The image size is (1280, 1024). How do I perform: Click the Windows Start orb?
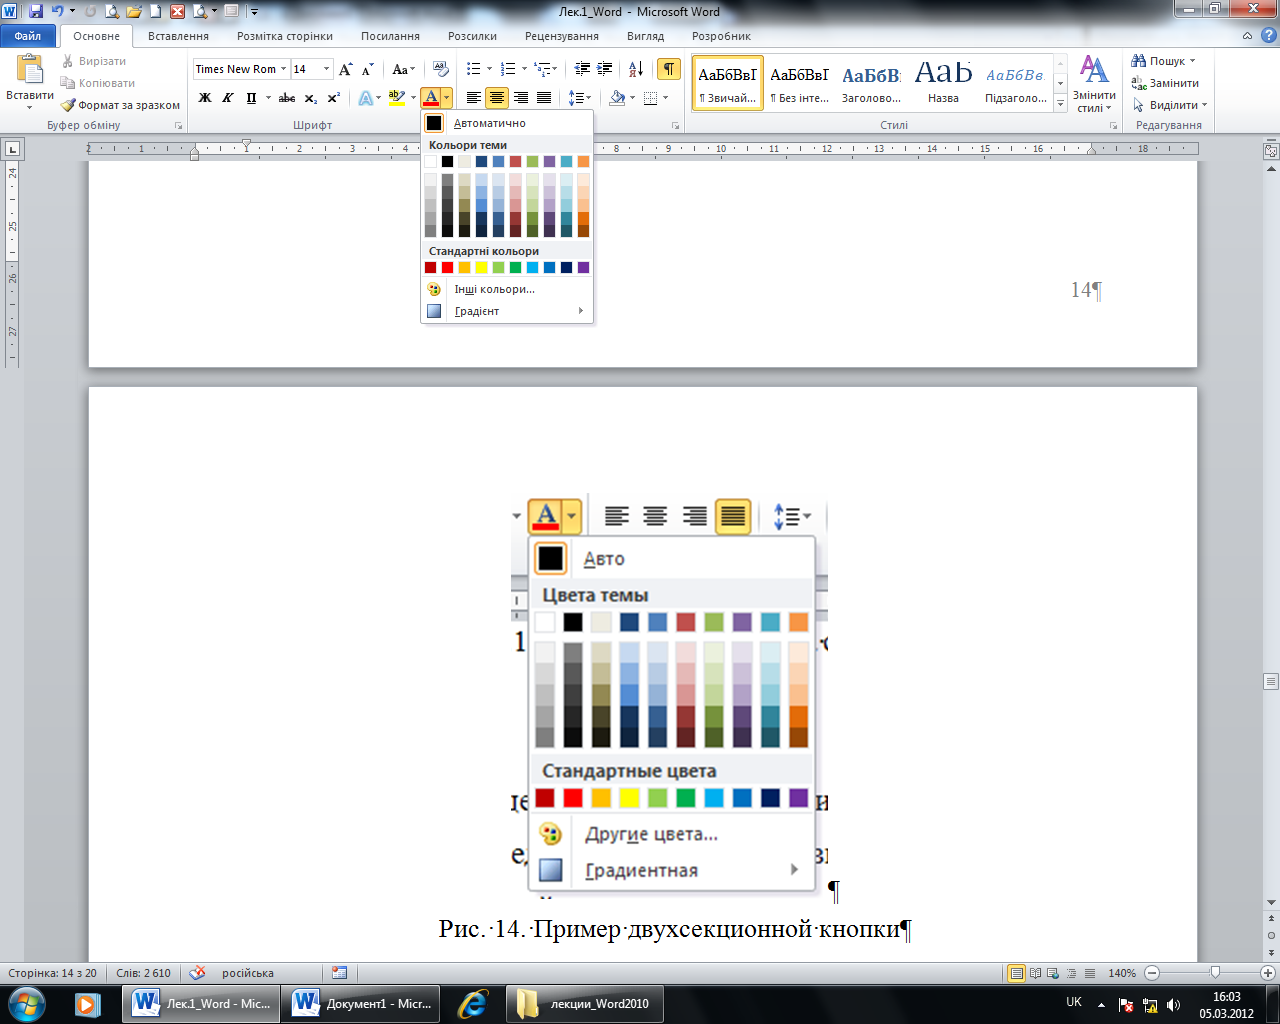tap(27, 1003)
